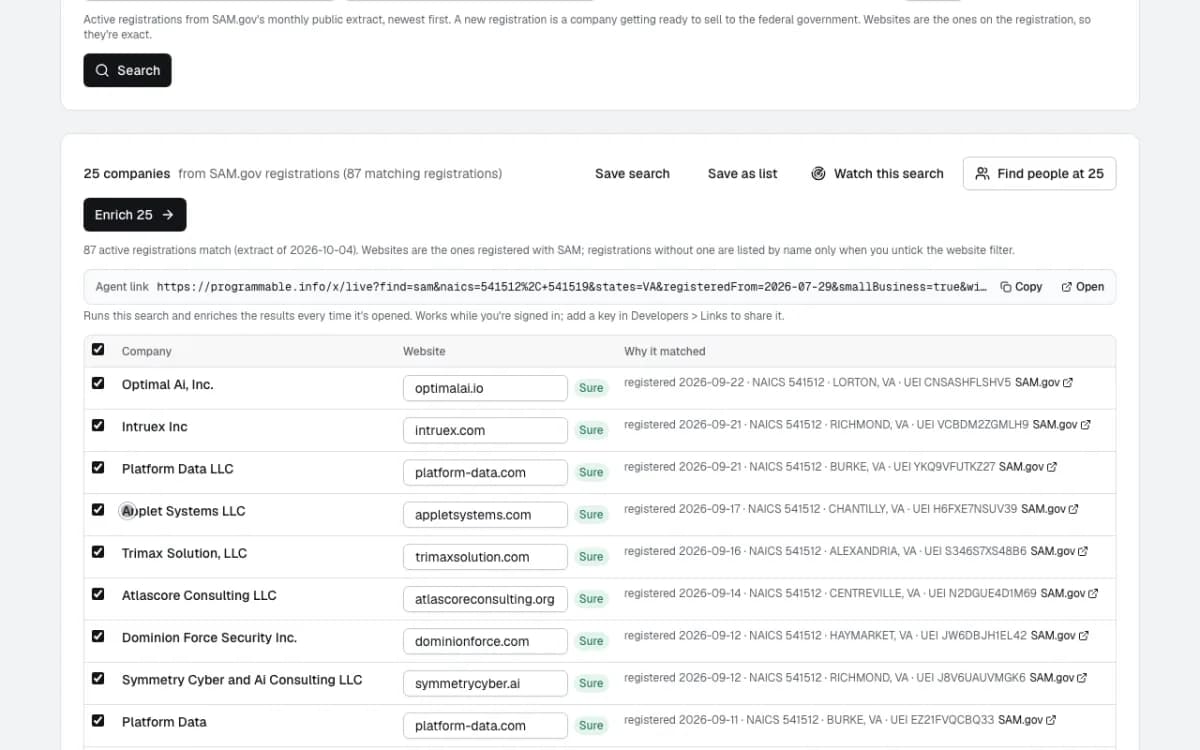The width and height of the screenshot is (1200, 750).
Task: Select Symmetry Cyber and Ai Consulting LLC name
Action: click(242, 678)
